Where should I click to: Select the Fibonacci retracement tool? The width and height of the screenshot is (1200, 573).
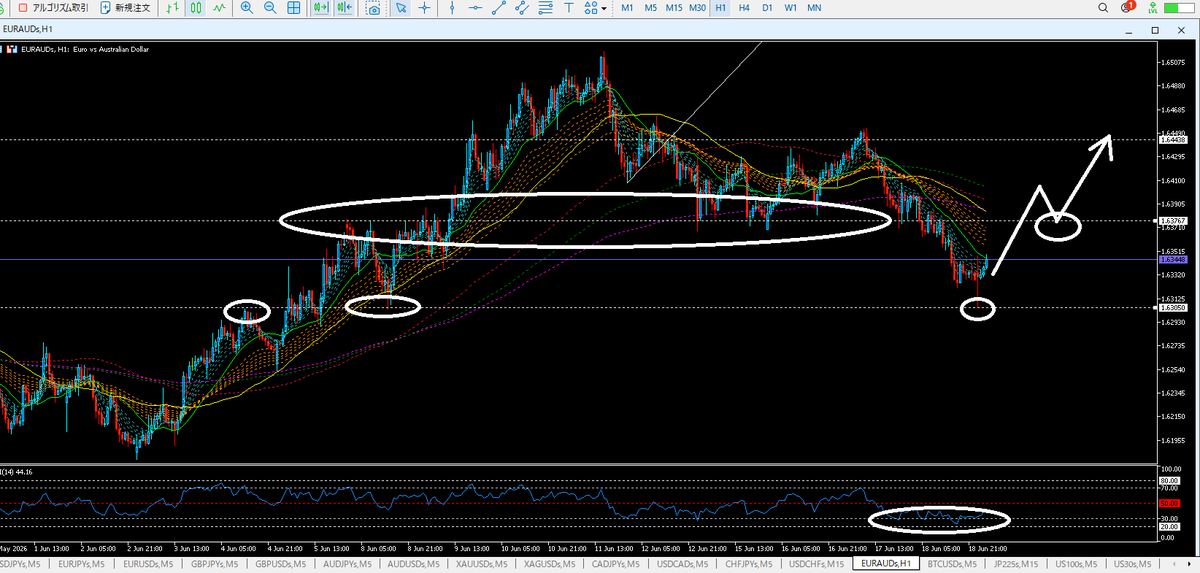tap(548, 8)
